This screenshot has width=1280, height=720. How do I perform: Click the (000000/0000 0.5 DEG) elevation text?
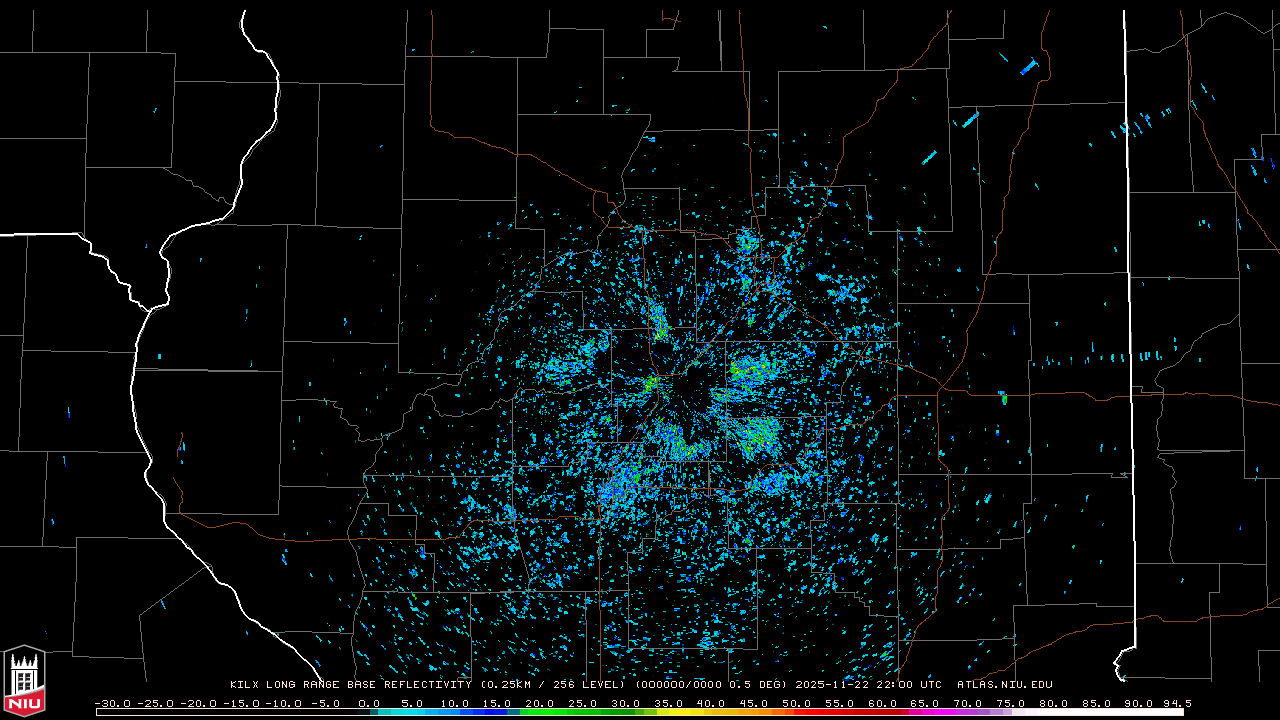click(711, 685)
